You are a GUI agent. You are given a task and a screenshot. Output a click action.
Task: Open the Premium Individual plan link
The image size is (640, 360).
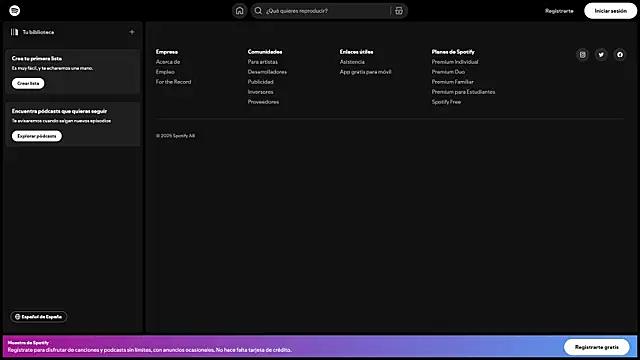455,62
